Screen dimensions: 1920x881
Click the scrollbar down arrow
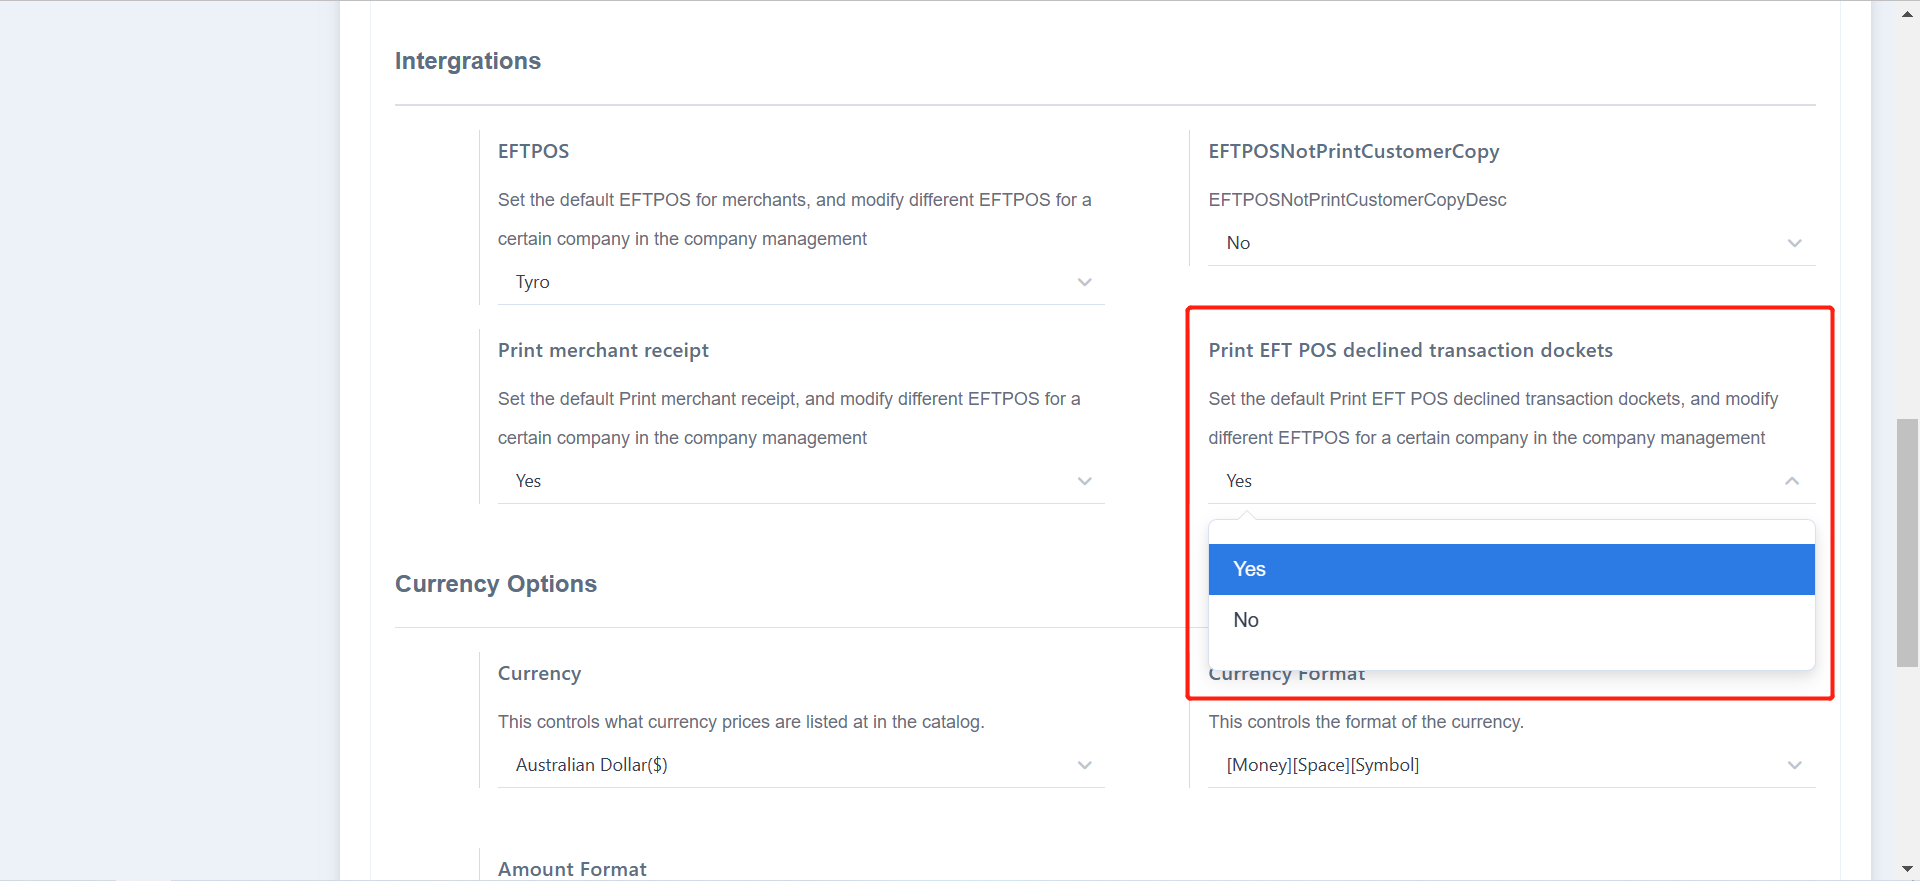point(1908,868)
